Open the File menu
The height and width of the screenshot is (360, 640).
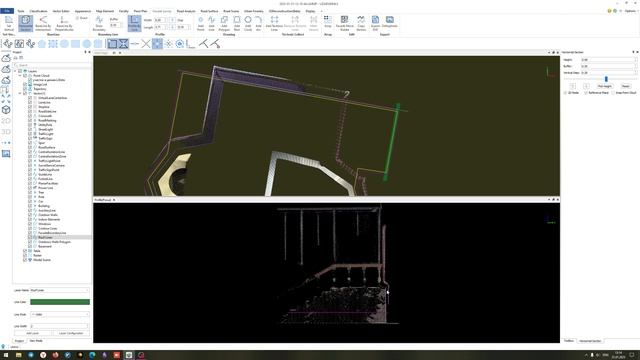7,11
